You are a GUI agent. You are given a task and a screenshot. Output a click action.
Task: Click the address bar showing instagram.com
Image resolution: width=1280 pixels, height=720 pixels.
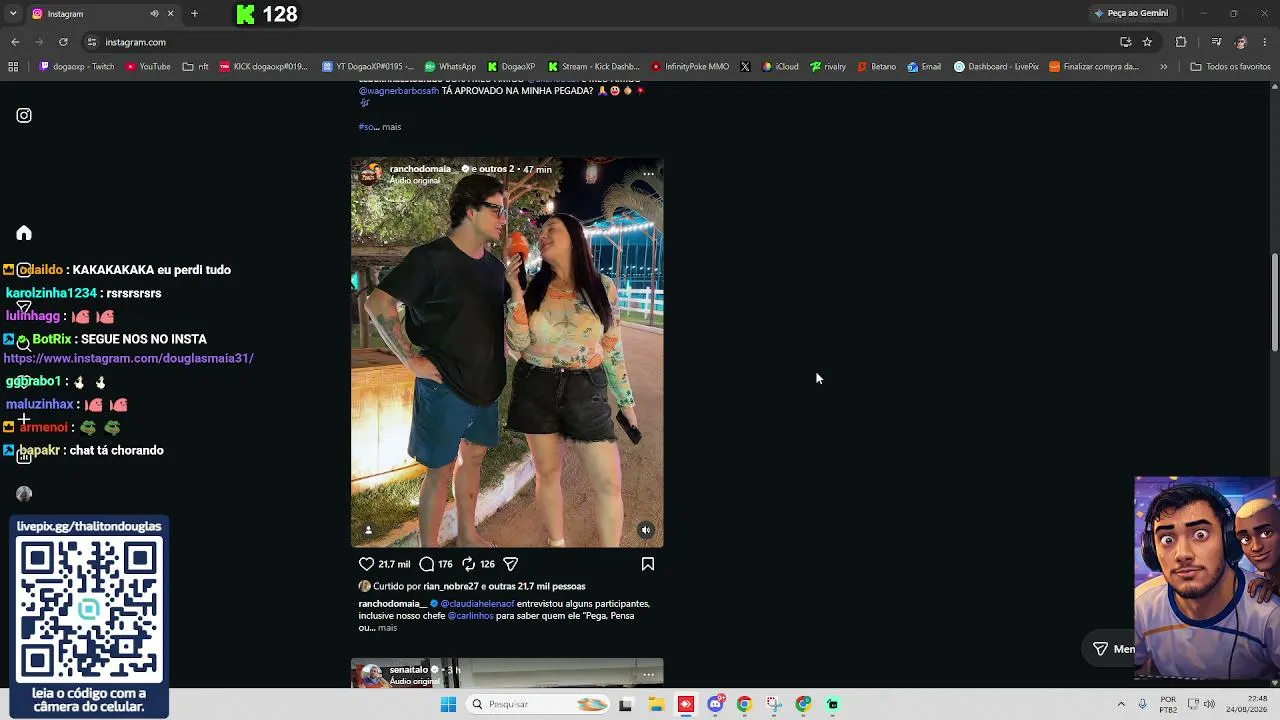[x=600, y=42]
